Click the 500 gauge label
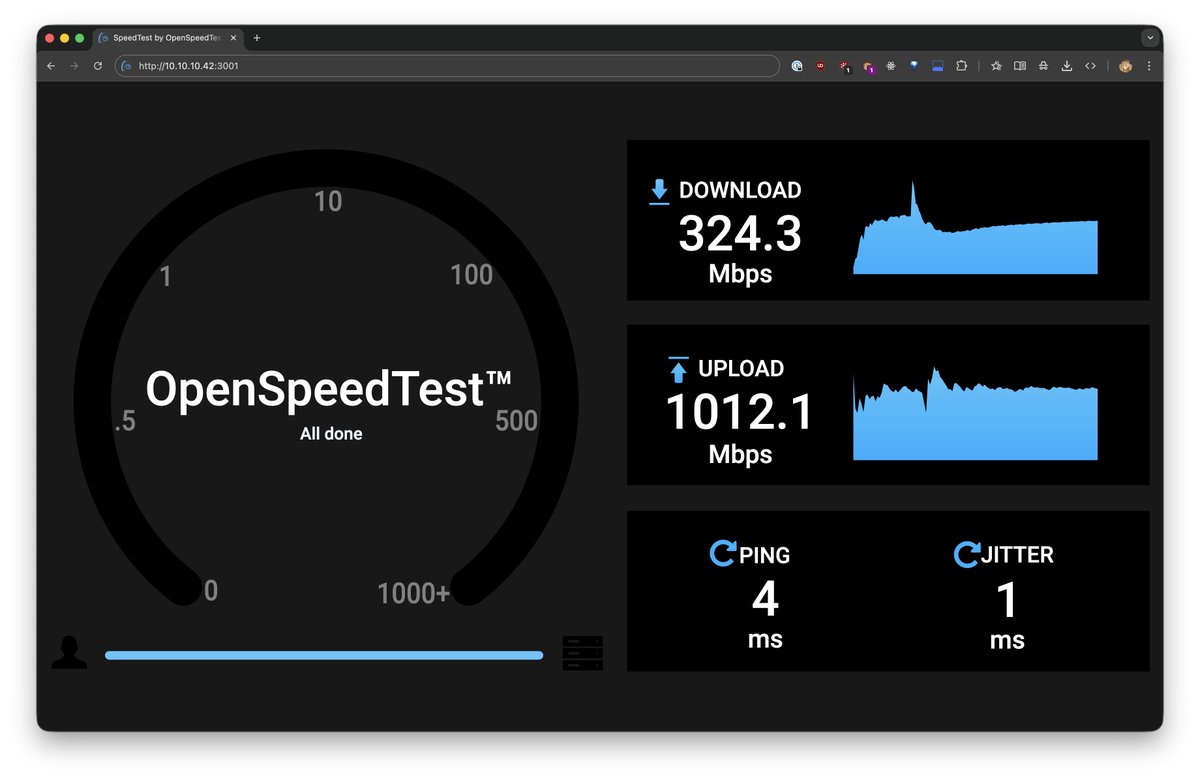Viewport: 1200px width, 780px height. click(516, 420)
